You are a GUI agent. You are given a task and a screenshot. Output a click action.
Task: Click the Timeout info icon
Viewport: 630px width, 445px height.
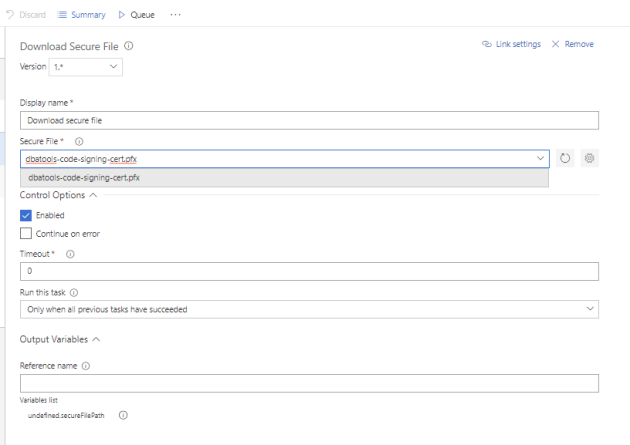tap(69, 254)
